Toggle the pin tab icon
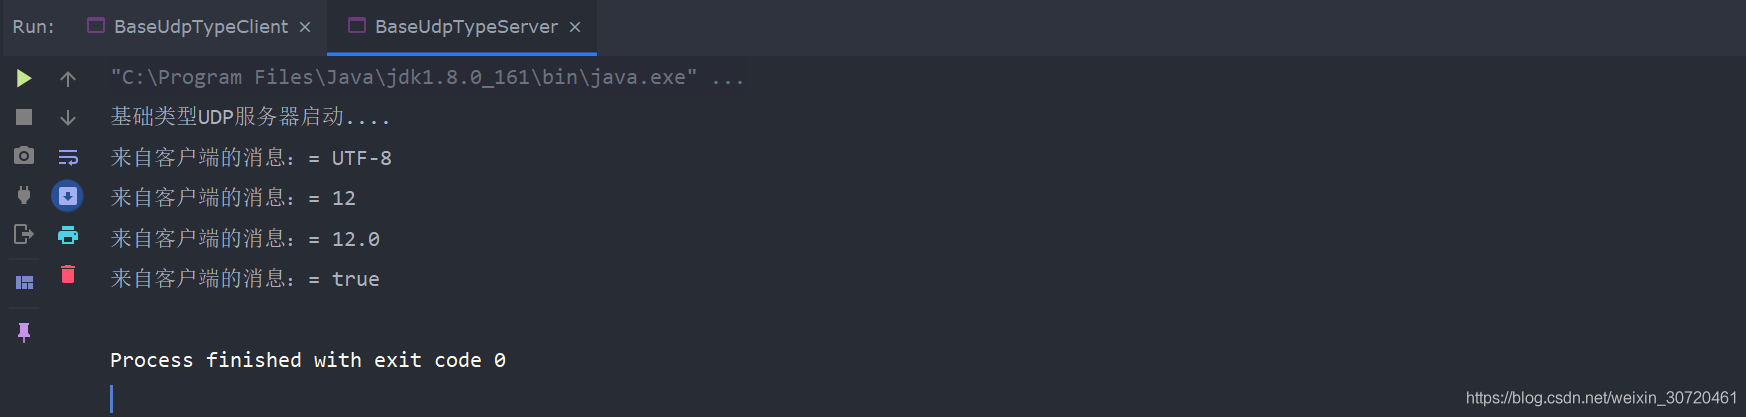The height and width of the screenshot is (417, 1746). tap(24, 332)
